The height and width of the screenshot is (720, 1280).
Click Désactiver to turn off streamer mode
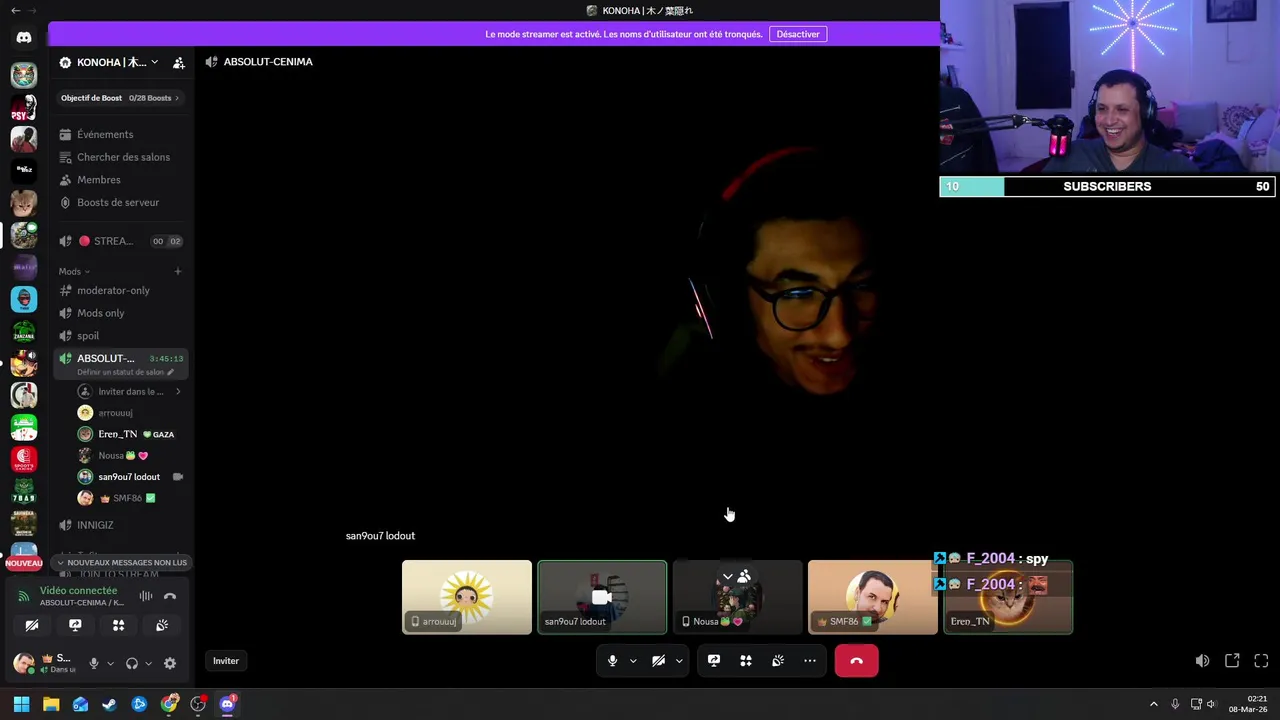(x=798, y=34)
